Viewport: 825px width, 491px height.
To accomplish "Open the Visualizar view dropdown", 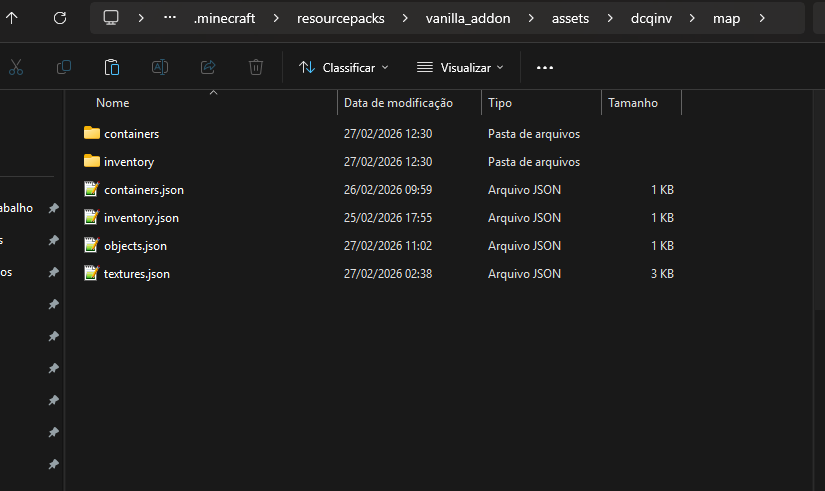I will tap(460, 67).
